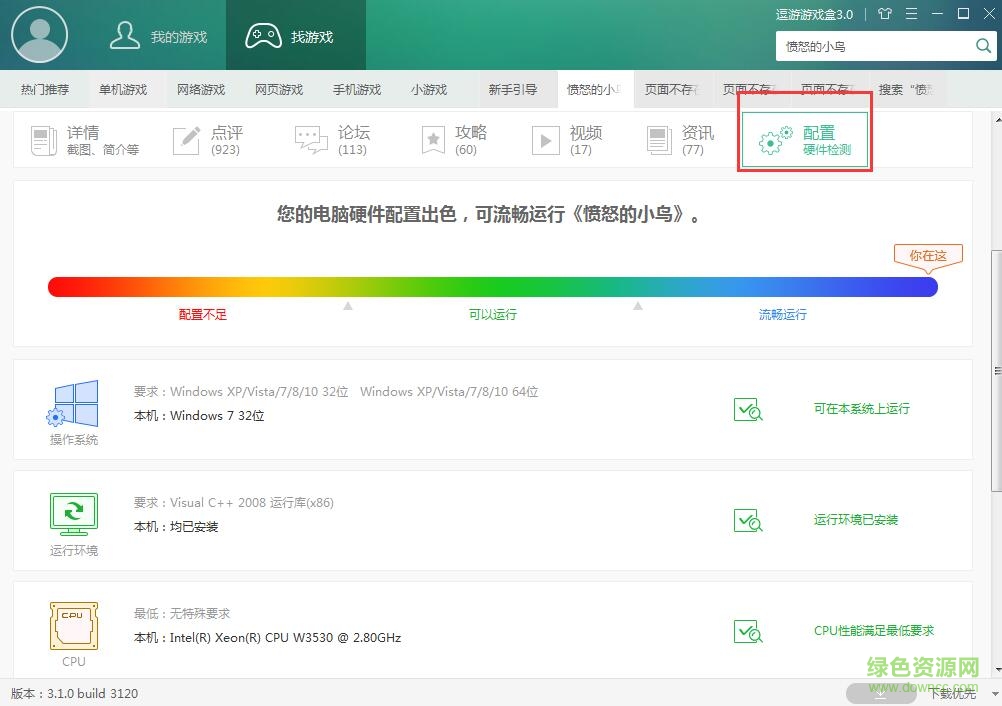The image size is (1002, 706).
Task: Click the search magnifier icon
Action: click(x=982, y=45)
